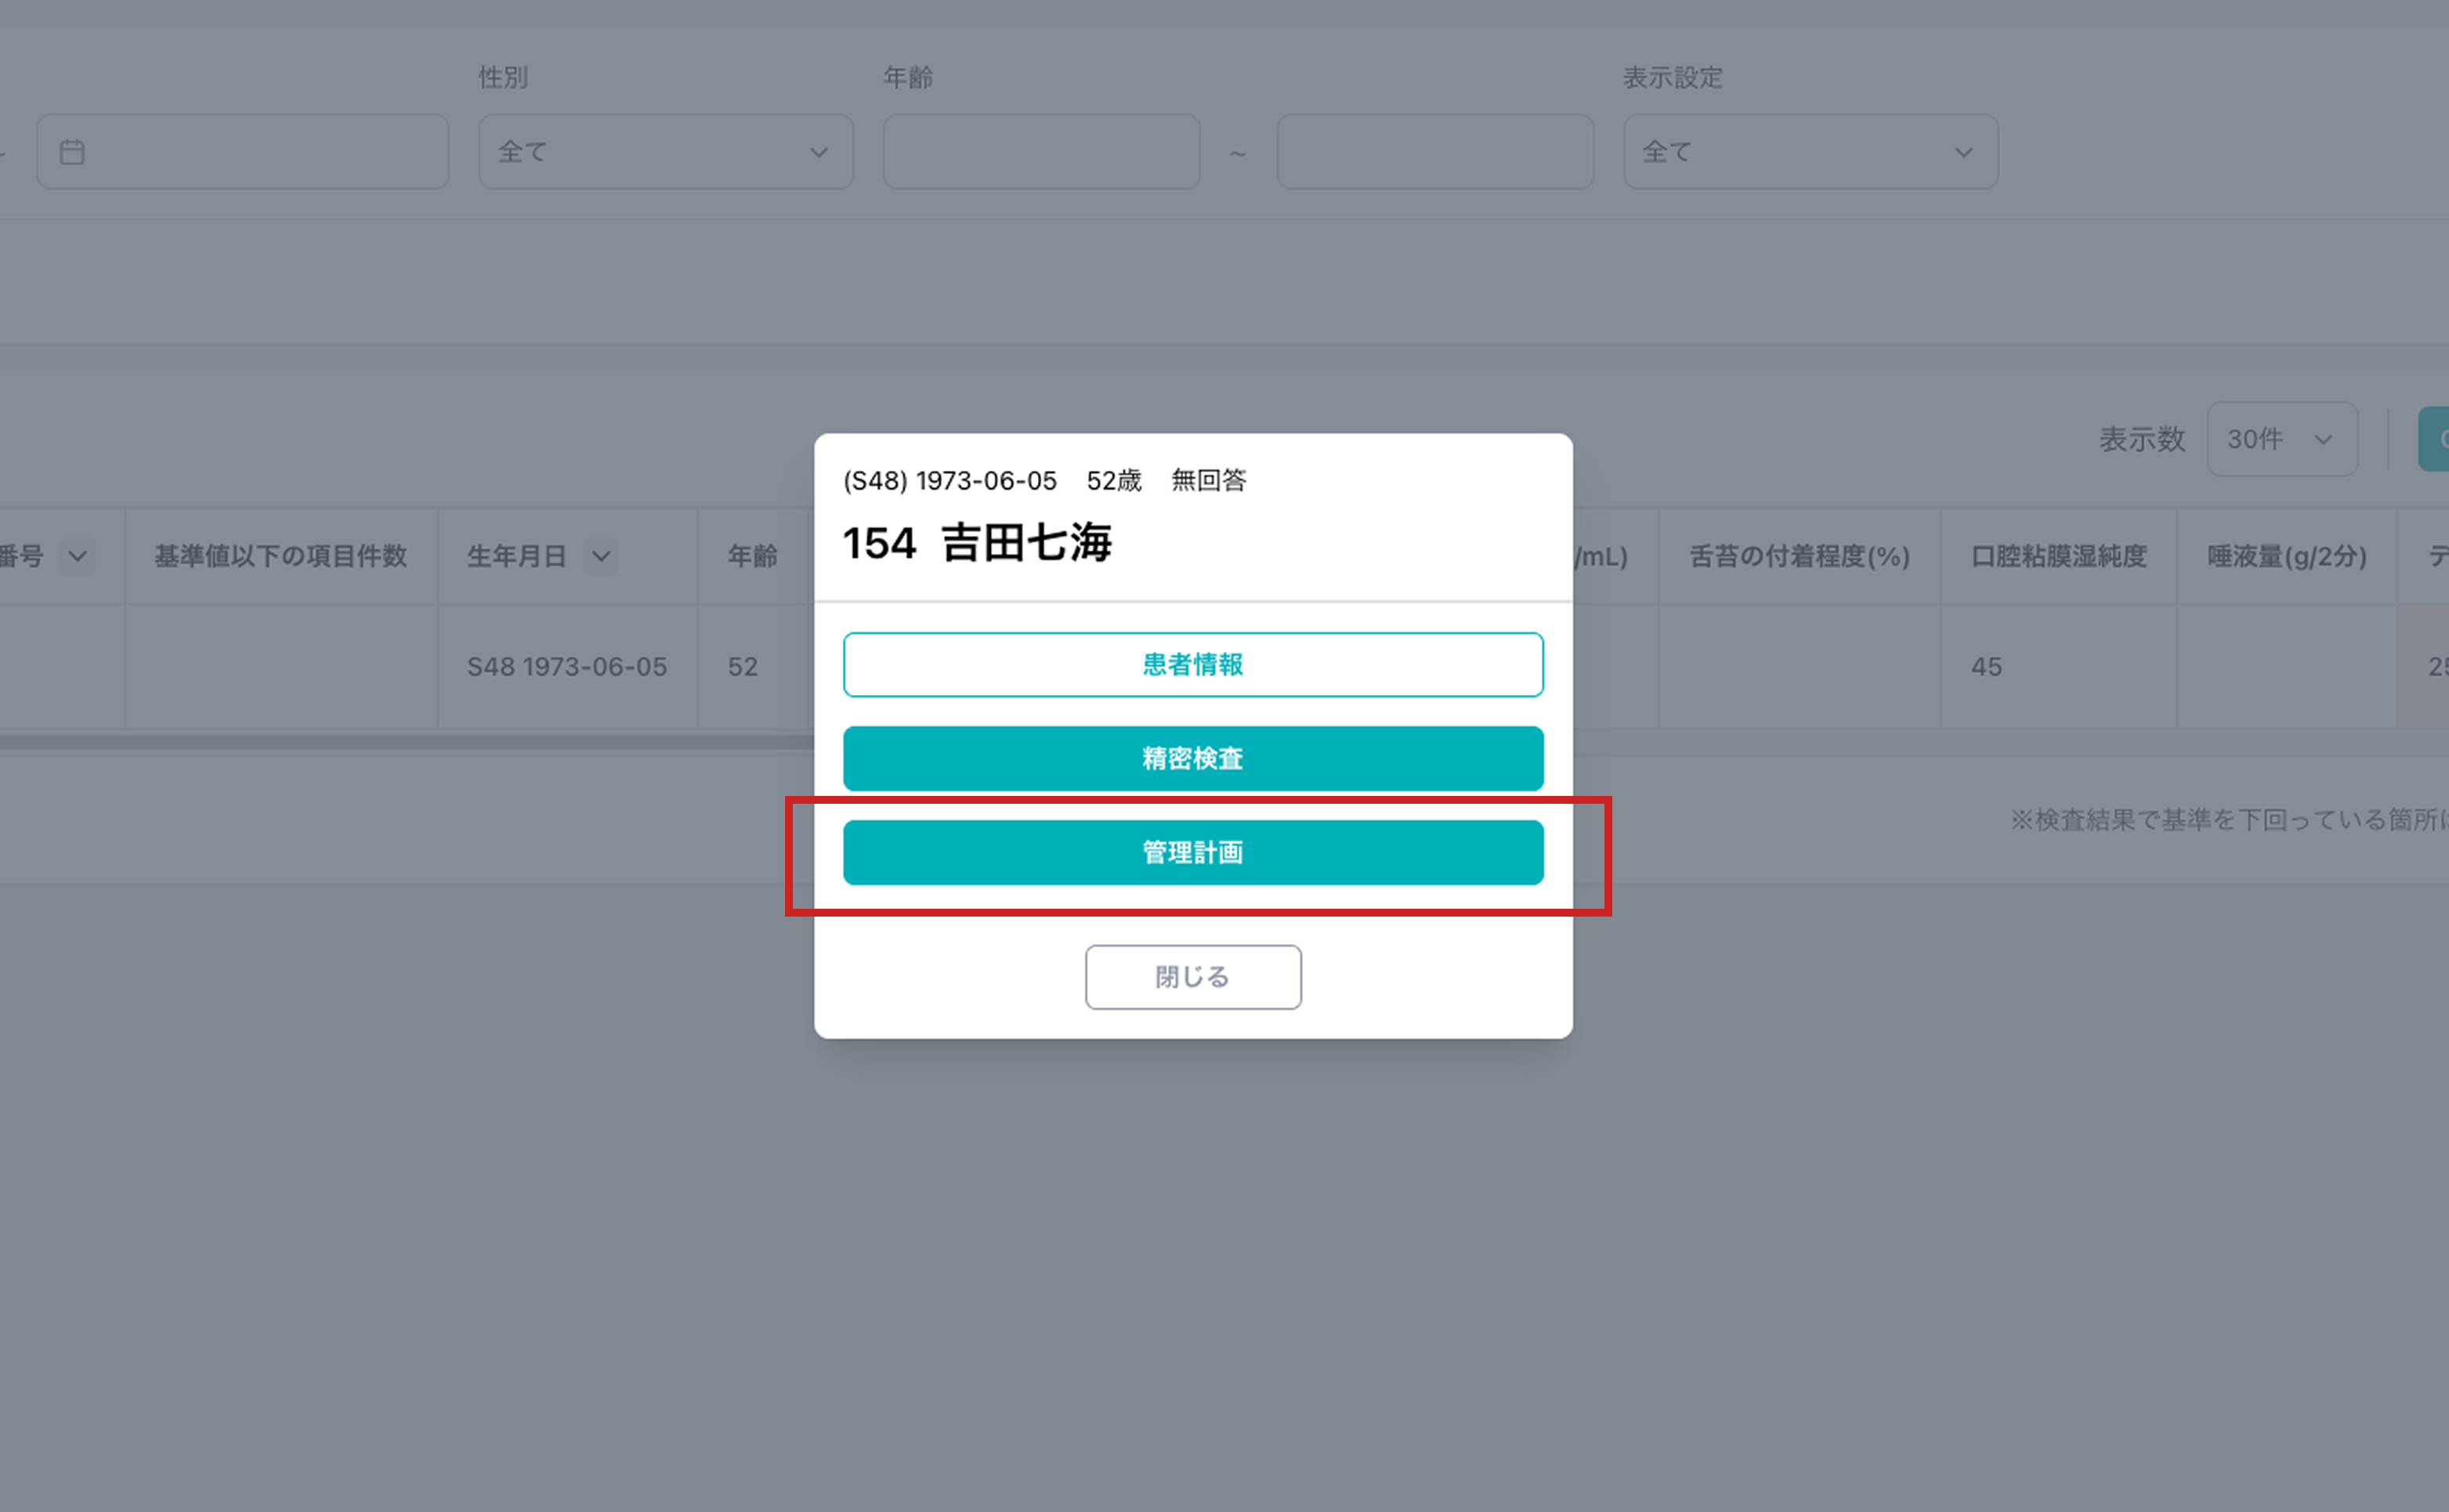Viewport: 2449px width, 1512px height.
Task: Click the minimum 年齢 input field
Action: pyautogui.click(x=1041, y=152)
